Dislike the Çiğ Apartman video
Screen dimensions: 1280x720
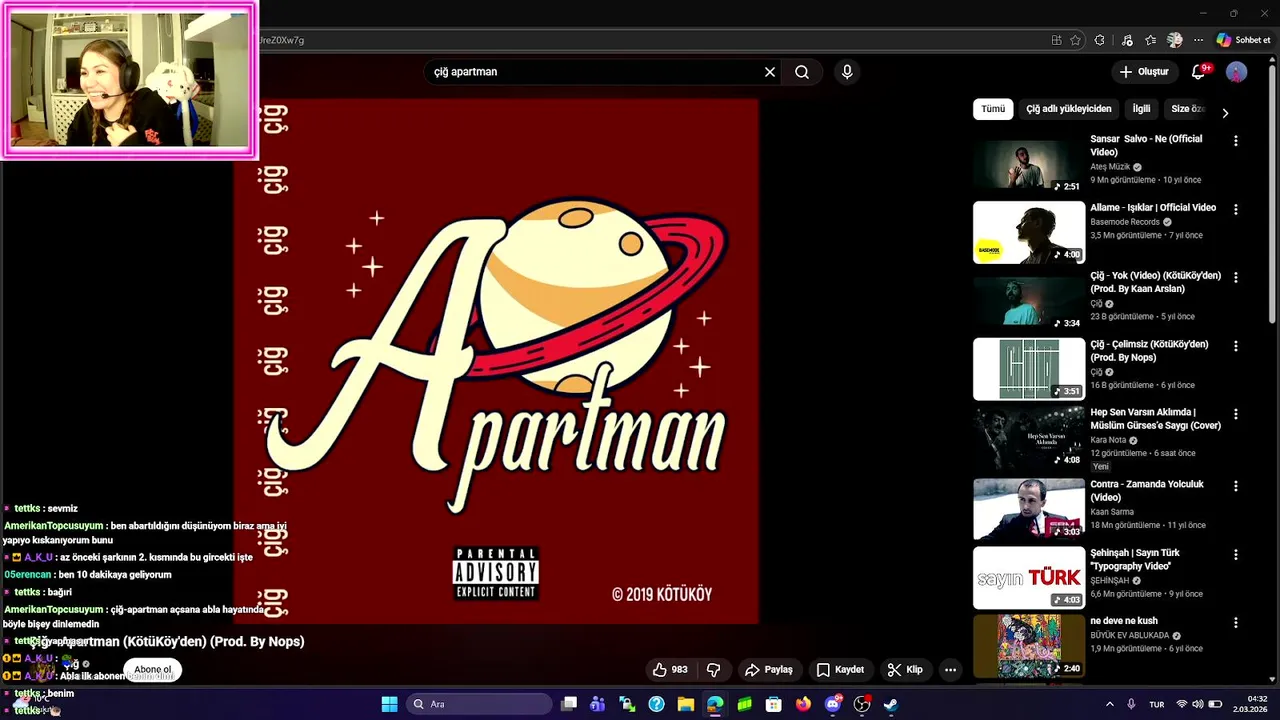(x=714, y=670)
